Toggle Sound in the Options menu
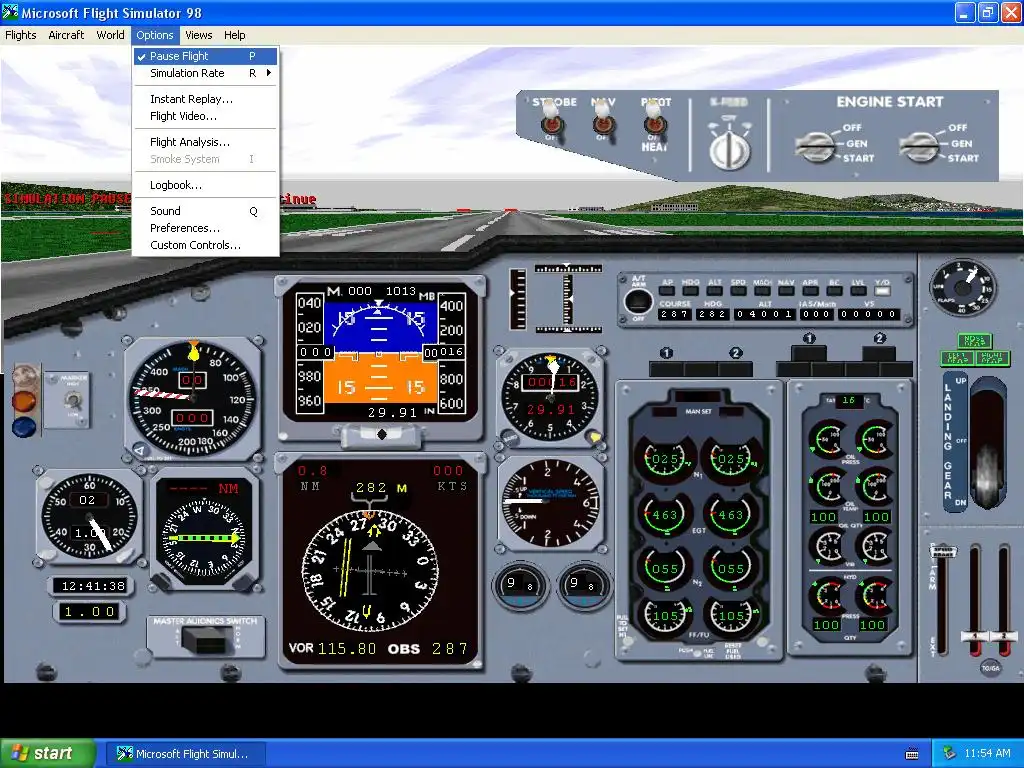Image resolution: width=1024 pixels, height=768 pixels. tap(206, 211)
